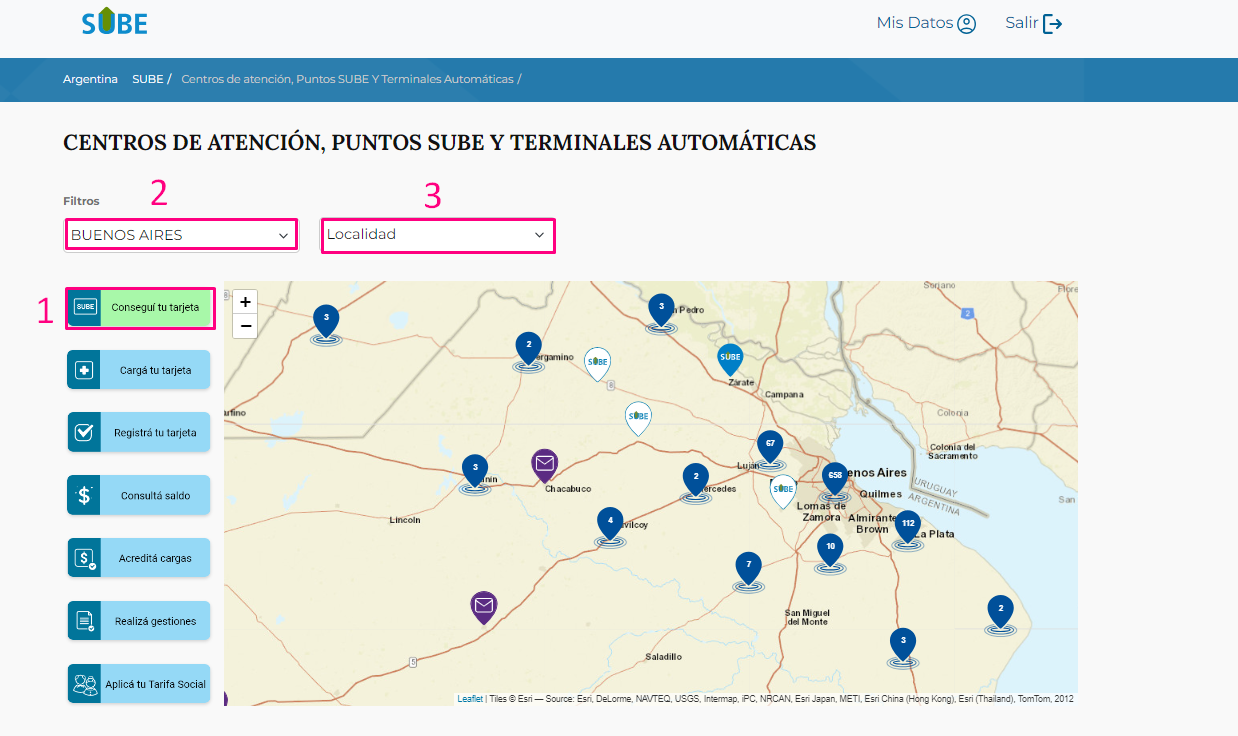This screenshot has height=736, width=1238.
Task: Click the 10 cluster marker on map
Action: [x=829, y=551]
